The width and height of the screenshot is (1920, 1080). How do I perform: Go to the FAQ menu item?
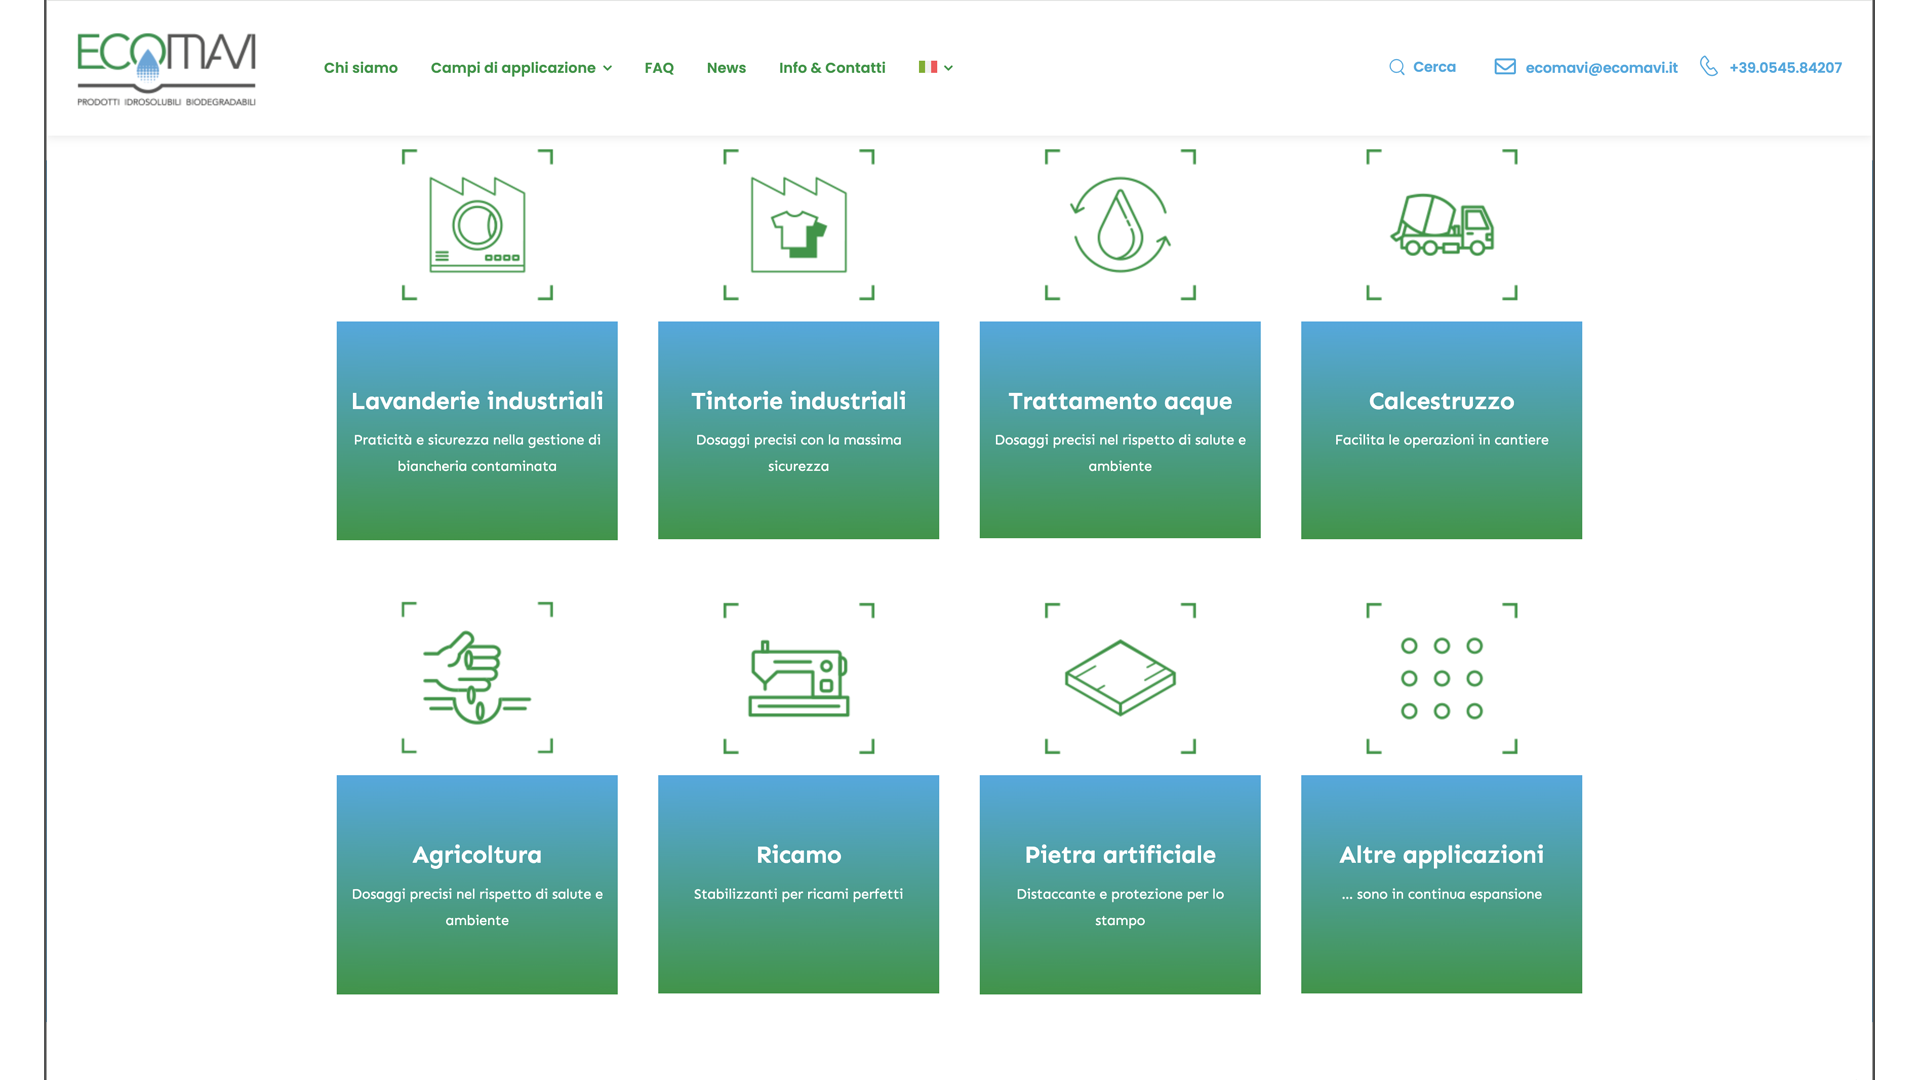pyautogui.click(x=658, y=68)
